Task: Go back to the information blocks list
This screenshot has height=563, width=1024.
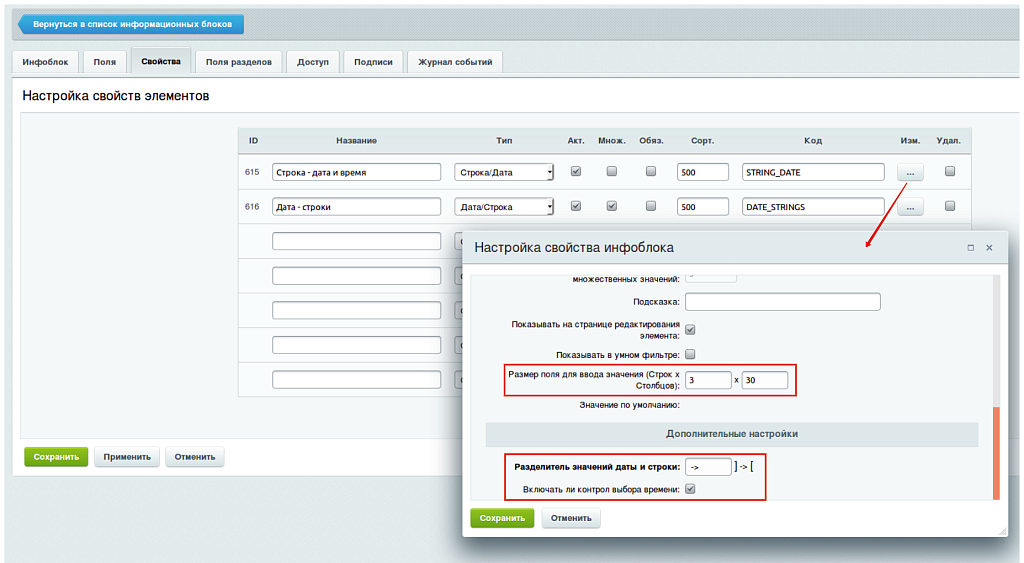Action: [130, 24]
